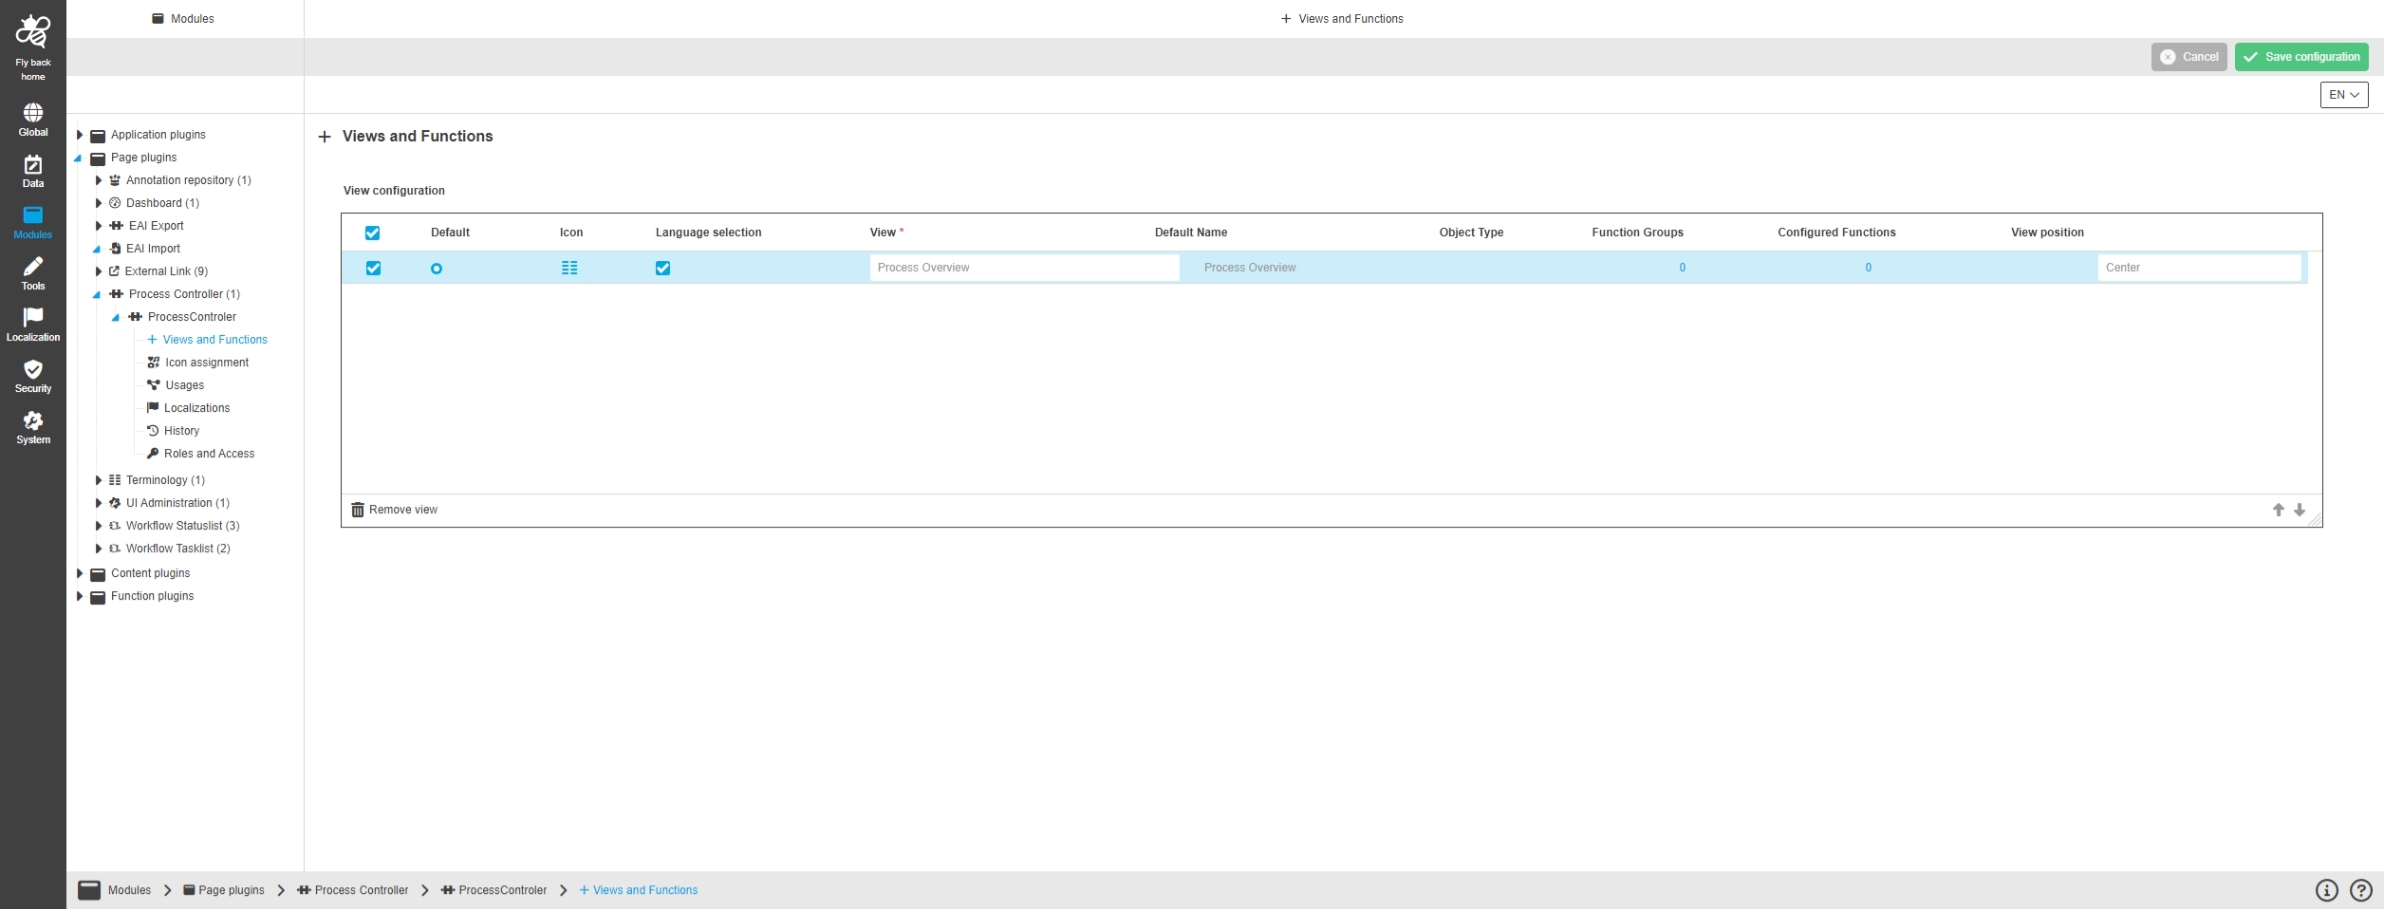Image resolution: width=2384 pixels, height=909 pixels.
Task: Open the Localization flag icon
Action: pos(33,318)
